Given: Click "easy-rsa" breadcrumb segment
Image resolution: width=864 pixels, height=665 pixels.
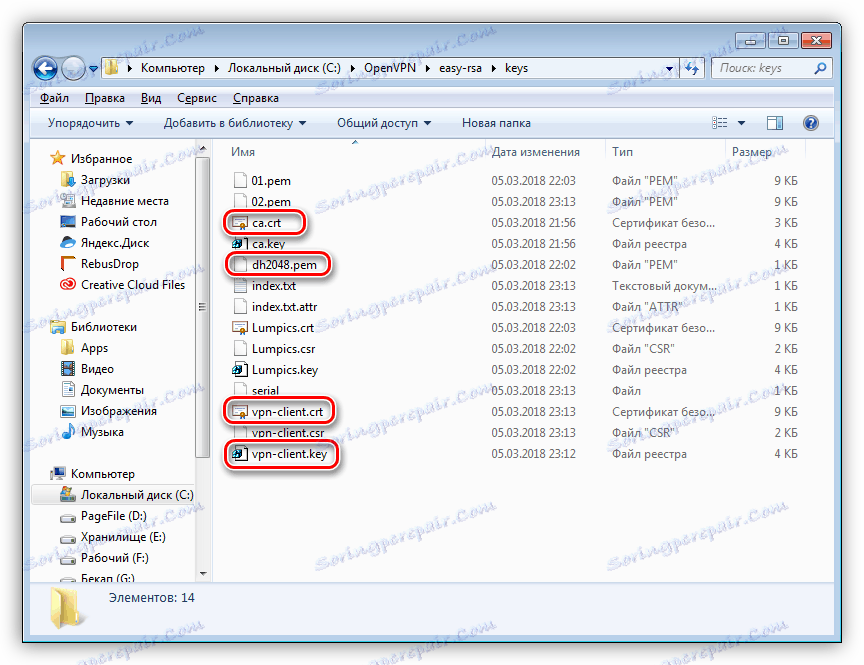Looking at the screenshot, I should pos(460,68).
